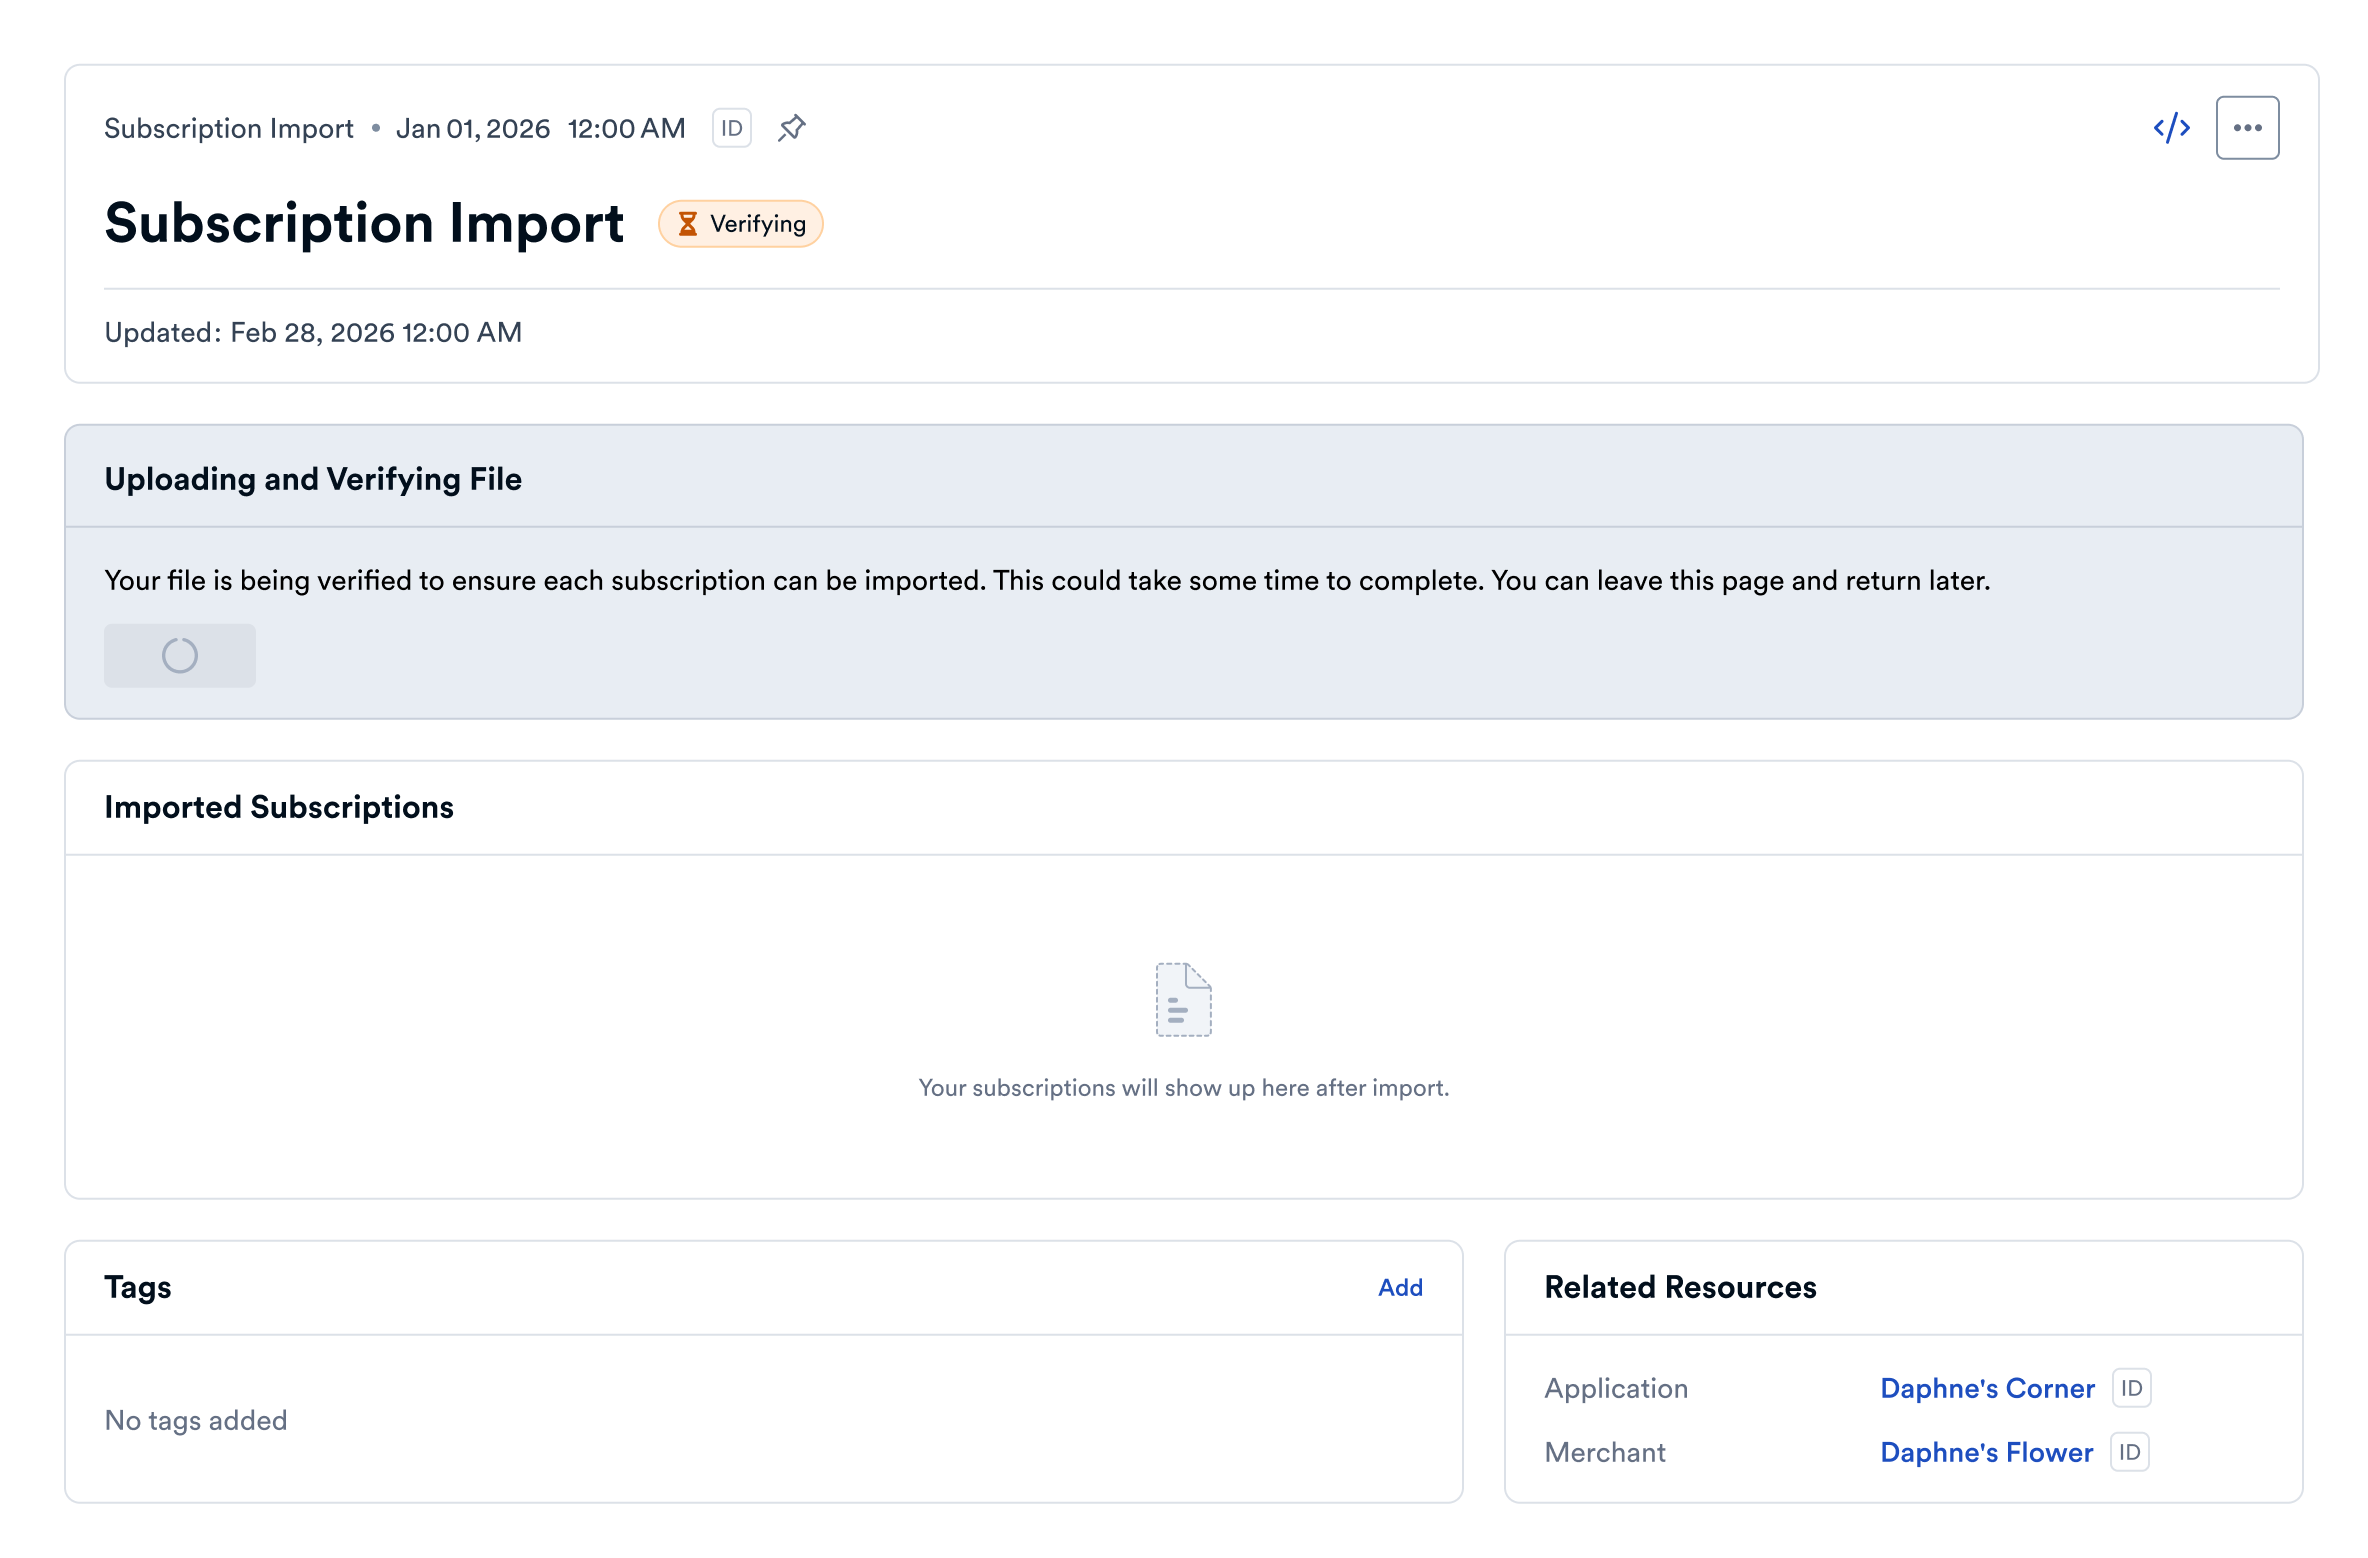Click the empty document placeholder icon
The width and height of the screenshot is (2368, 1558).
(x=1183, y=999)
